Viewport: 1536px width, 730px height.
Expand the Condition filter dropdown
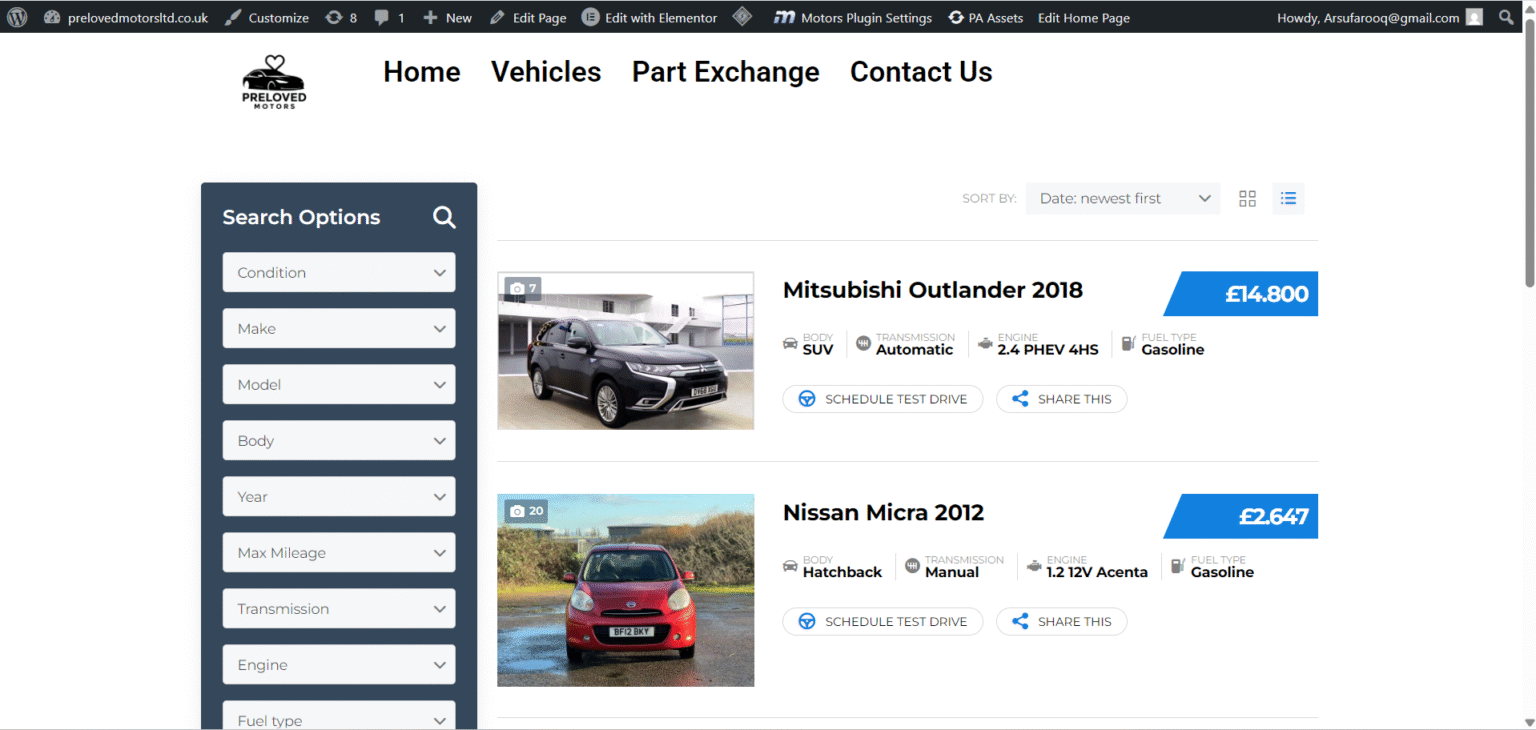tap(338, 272)
